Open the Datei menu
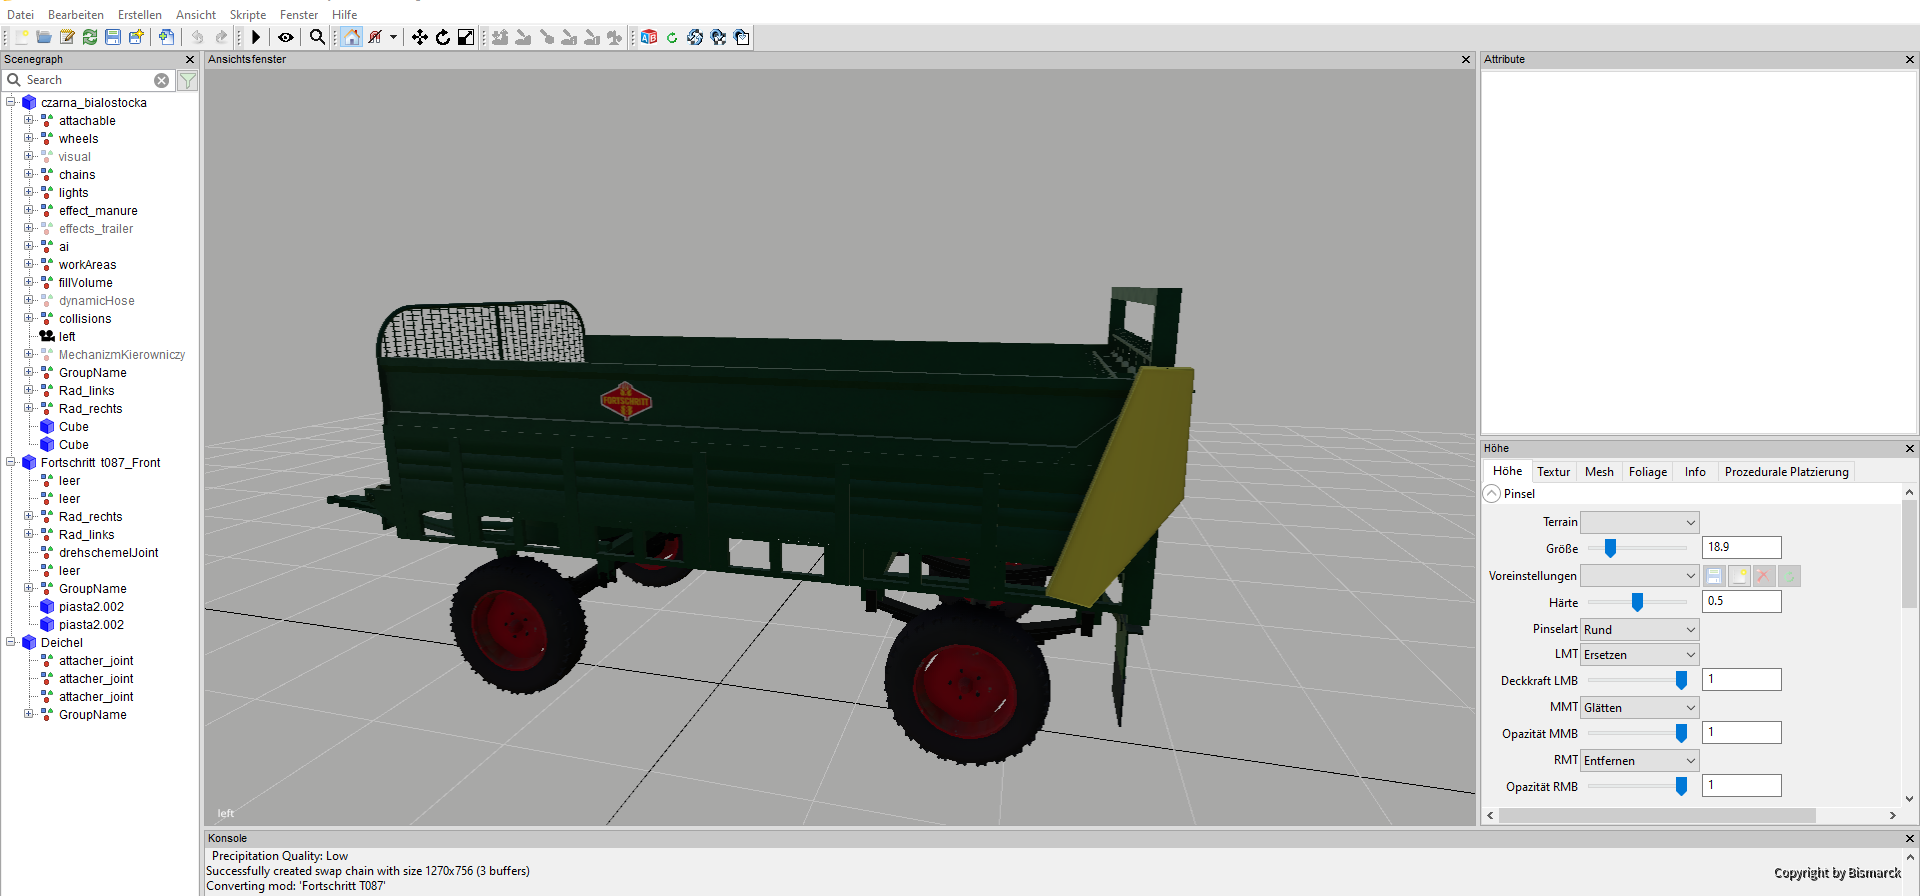Viewport: 1920px width, 896px height. pos(20,14)
